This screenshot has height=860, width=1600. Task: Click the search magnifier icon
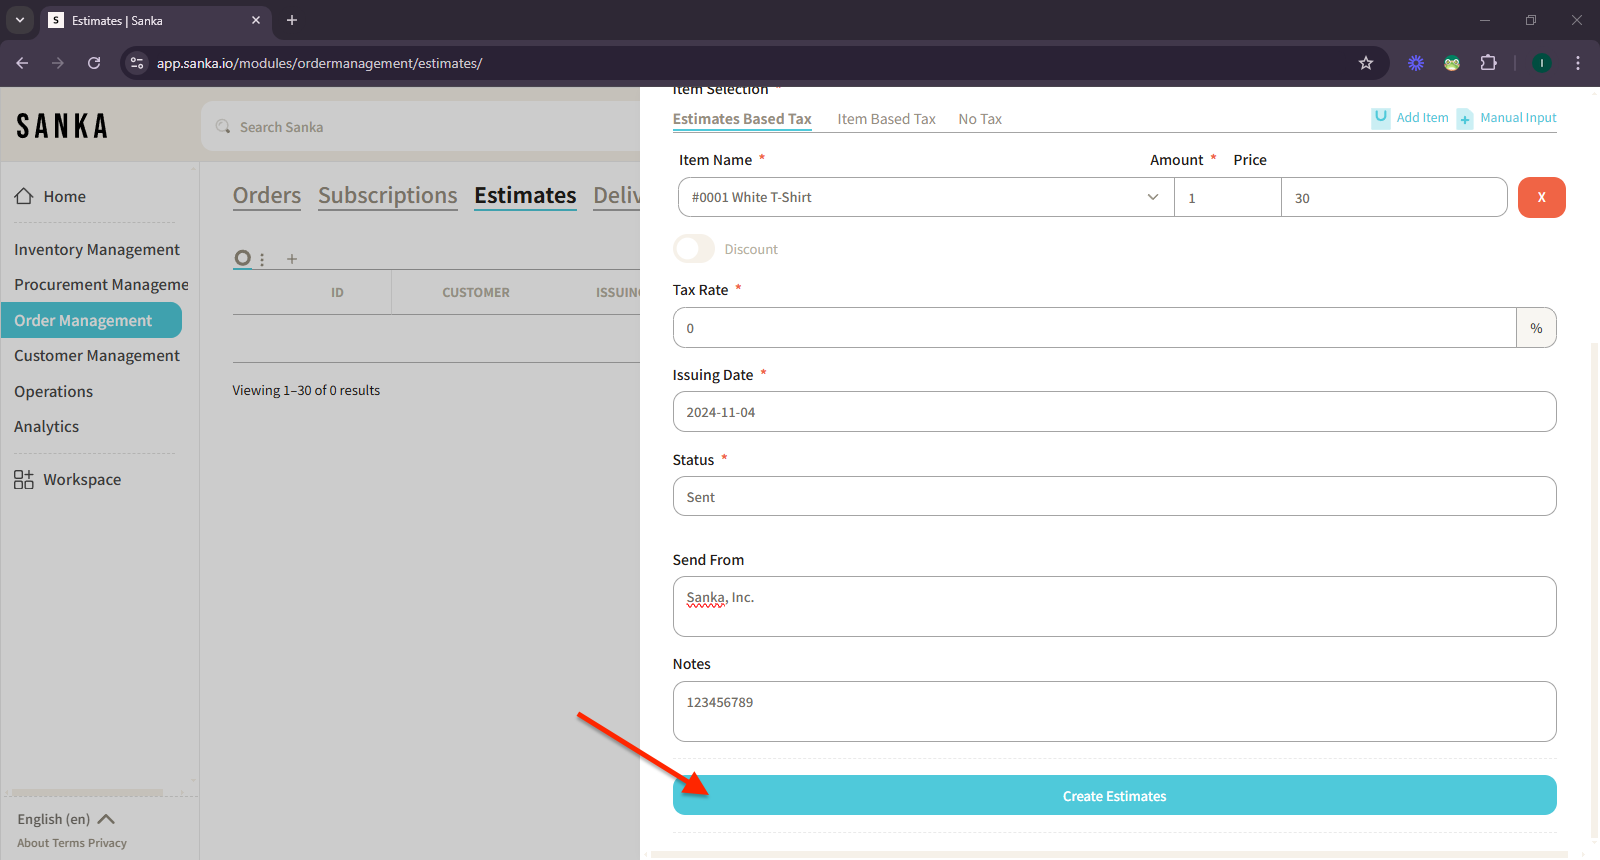coord(223,127)
